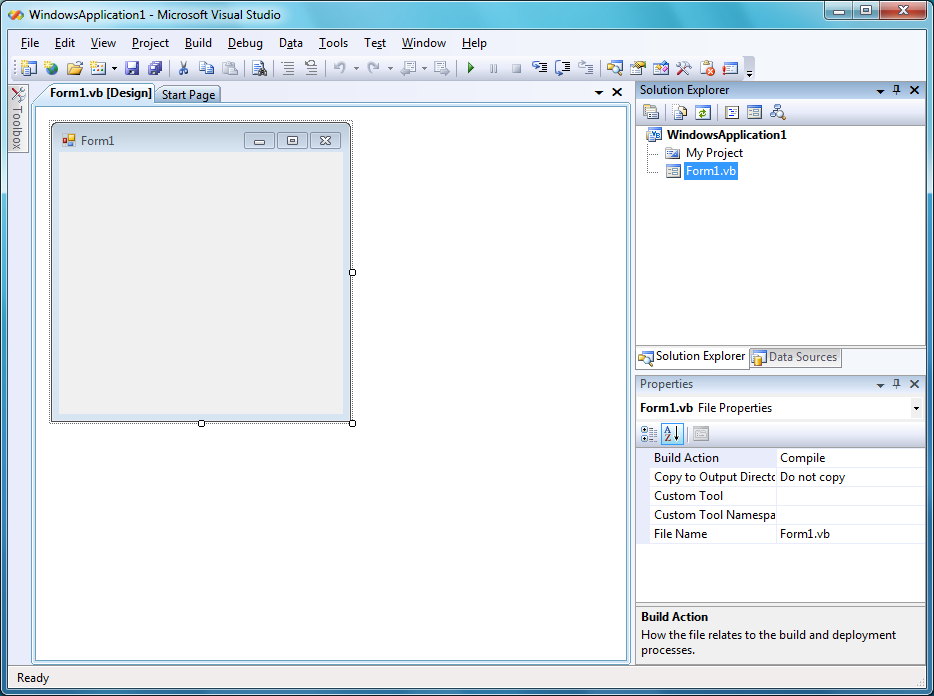The image size is (934, 696).
Task: Toggle Categorized view in Properties panel
Action: click(x=649, y=434)
